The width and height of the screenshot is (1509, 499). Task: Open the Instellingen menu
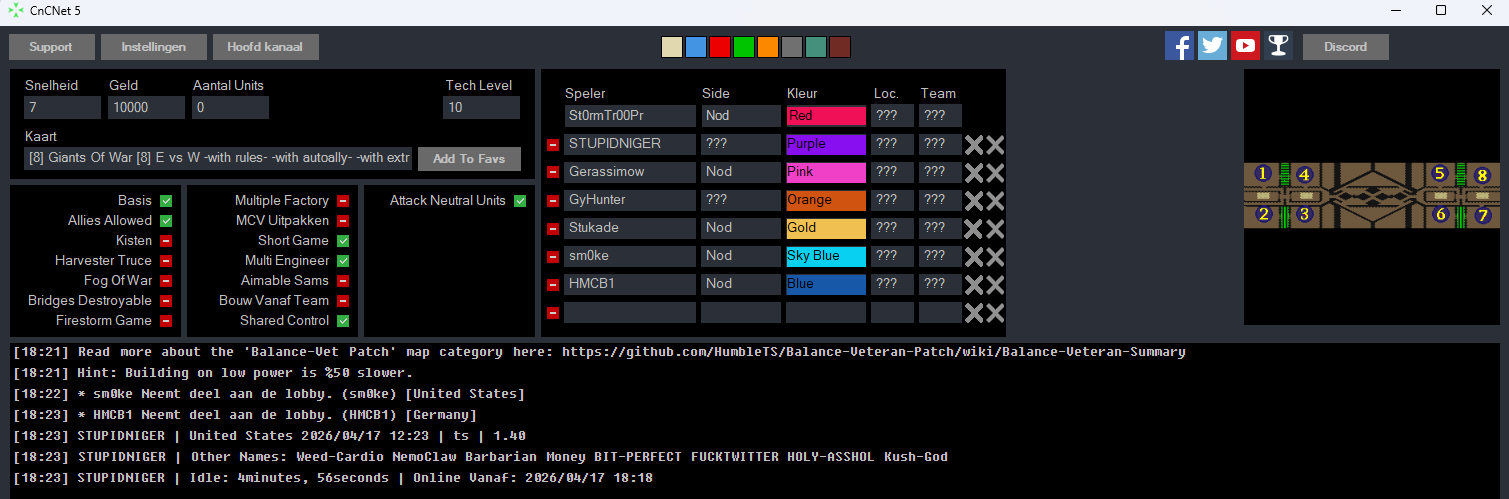tap(154, 47)
